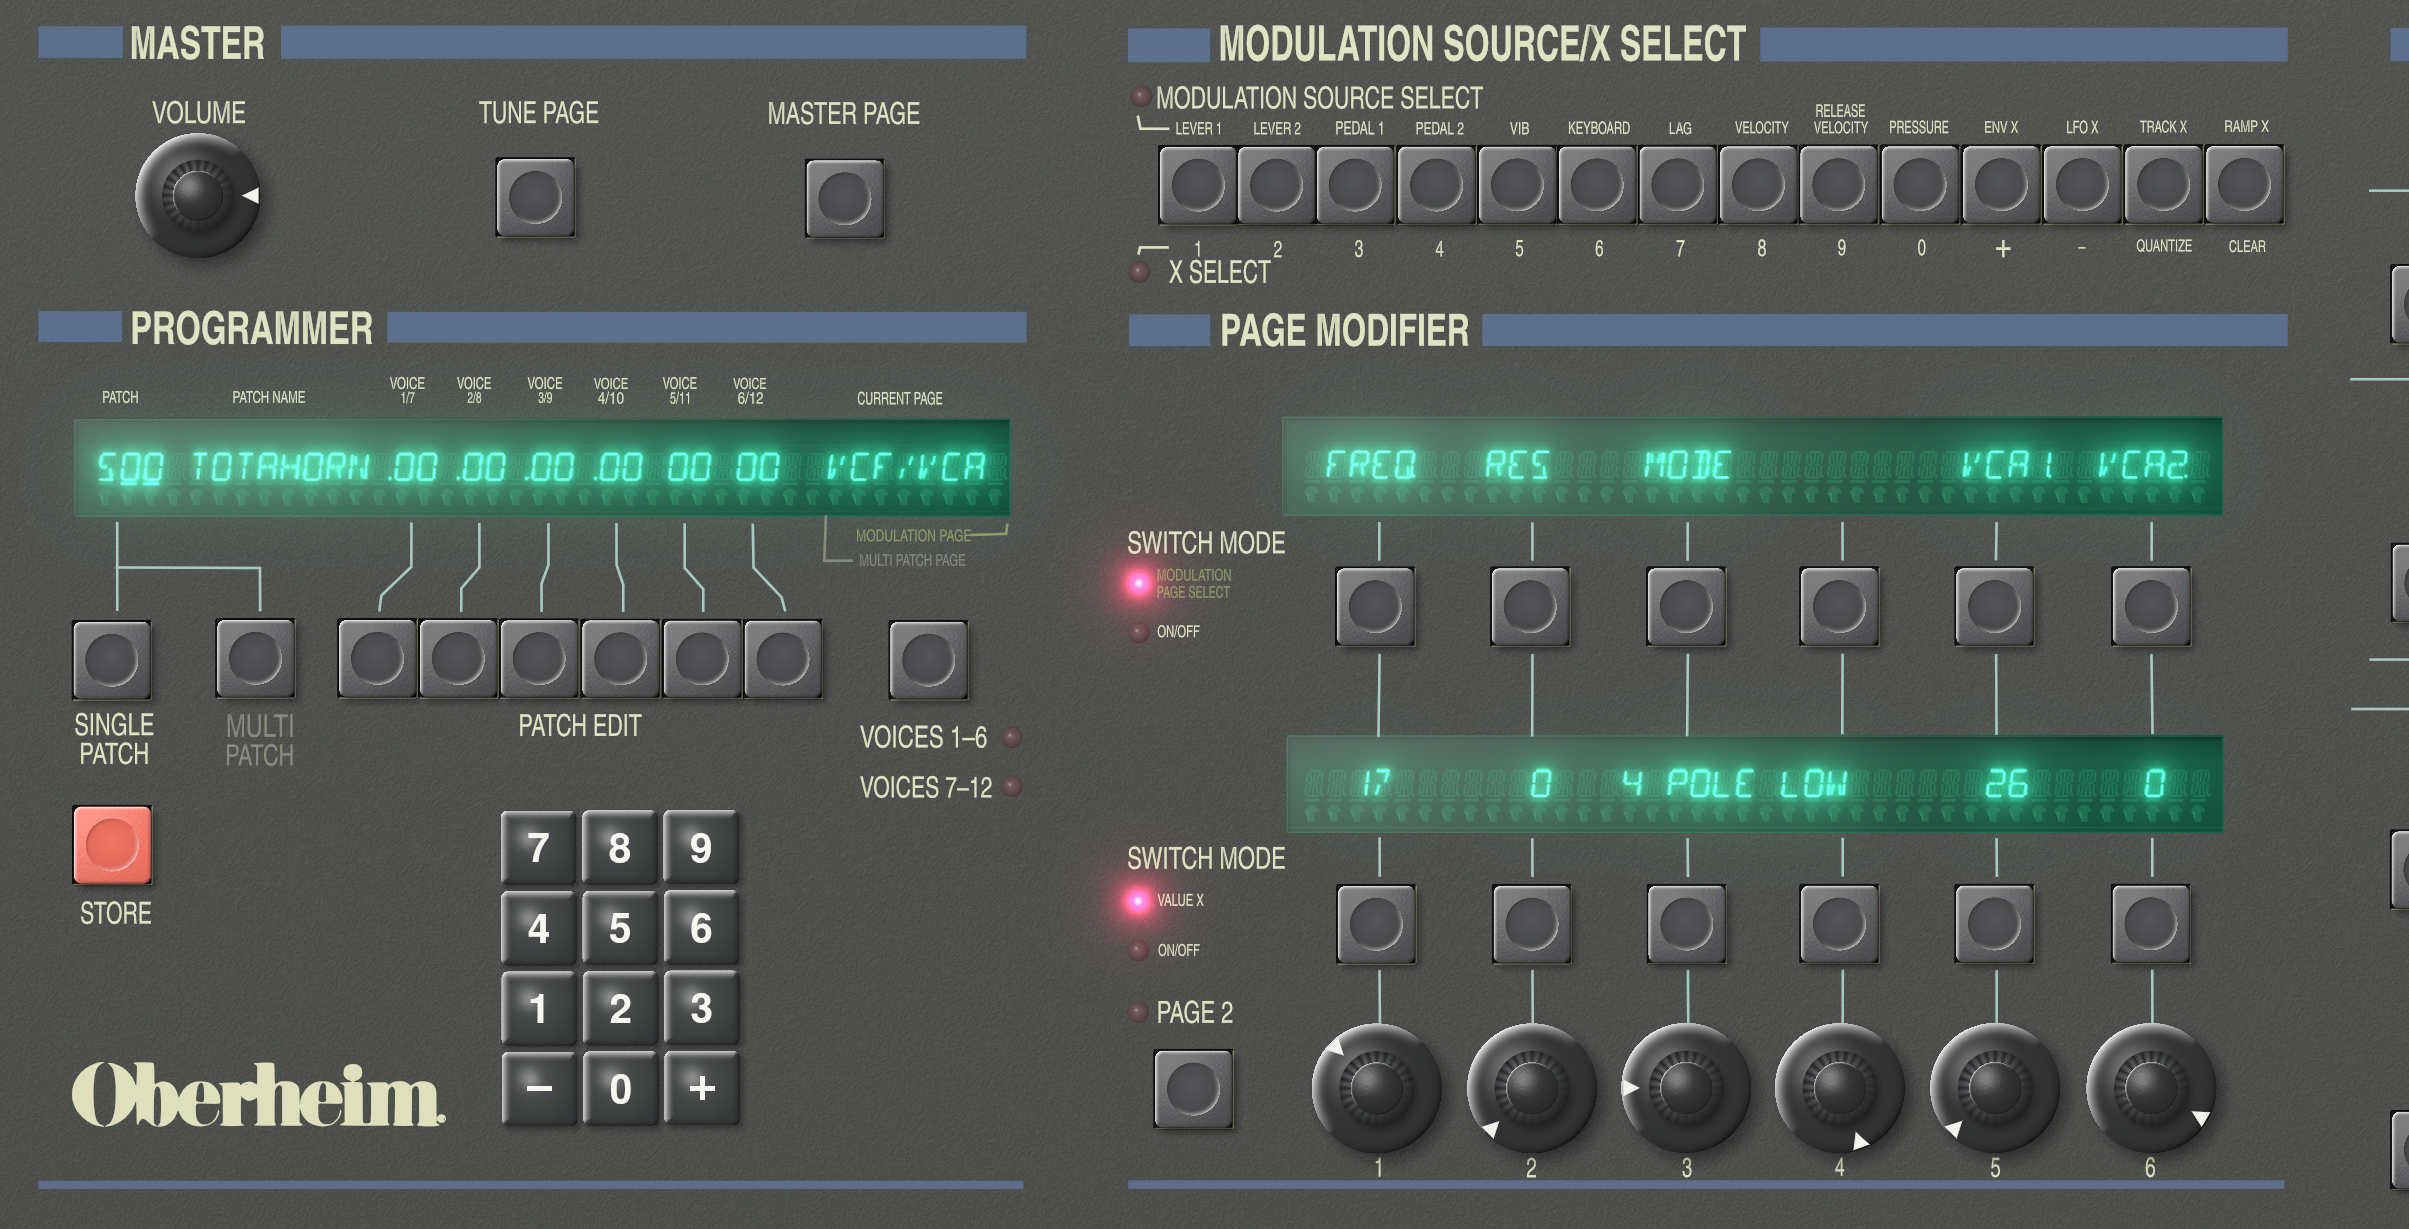Tap keypad digit 5
The height and width of the screenshot is (1229, 2409).
(x=620, y=928)
